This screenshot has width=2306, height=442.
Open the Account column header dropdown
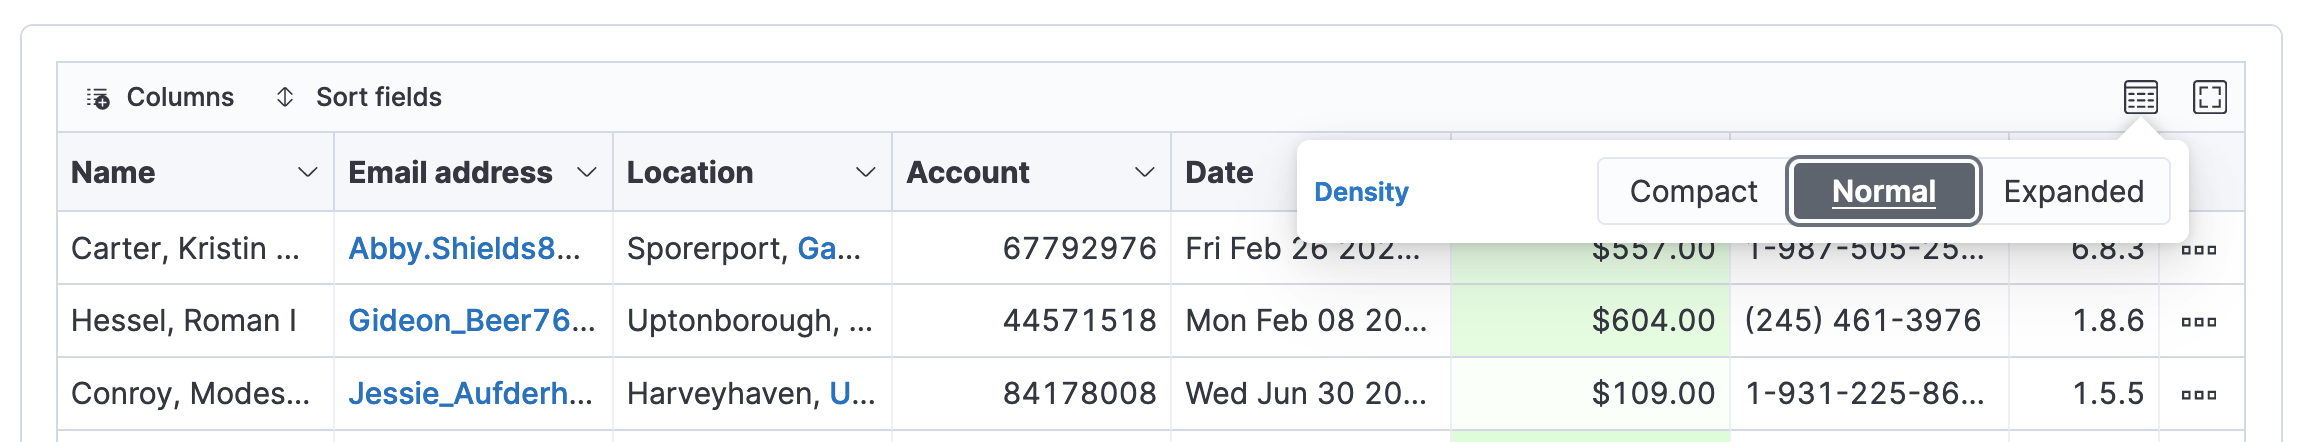pyautogui.click(x=1145, y=172)
